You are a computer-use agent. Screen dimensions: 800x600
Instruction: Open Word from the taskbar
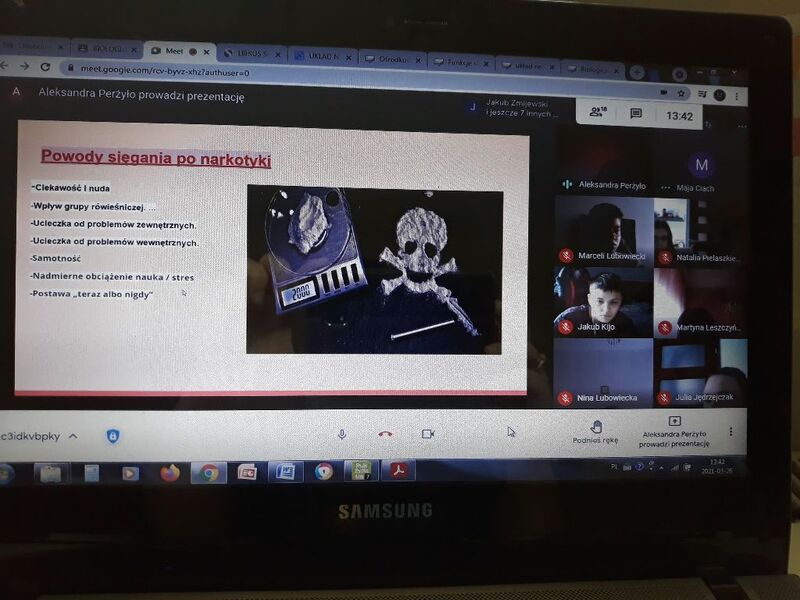coord(285,472)
